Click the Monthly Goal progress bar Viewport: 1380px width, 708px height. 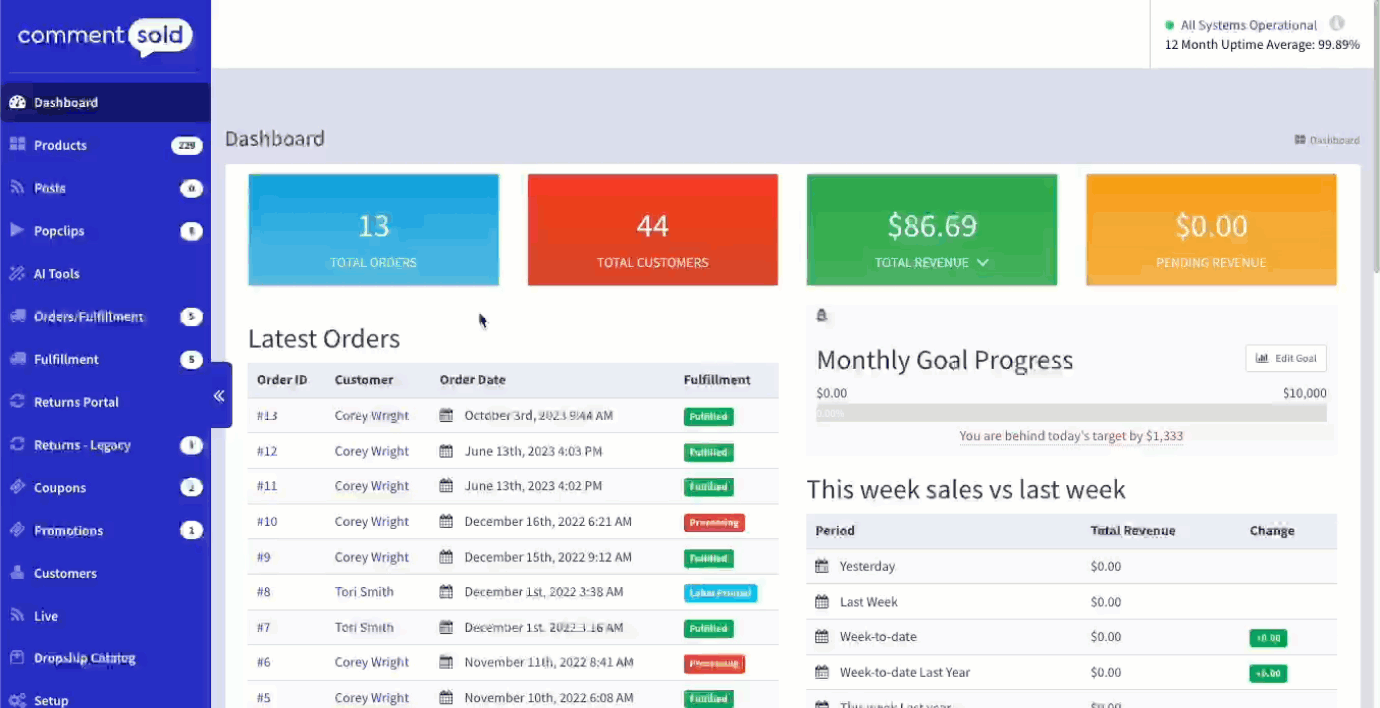click(1071, 413)
